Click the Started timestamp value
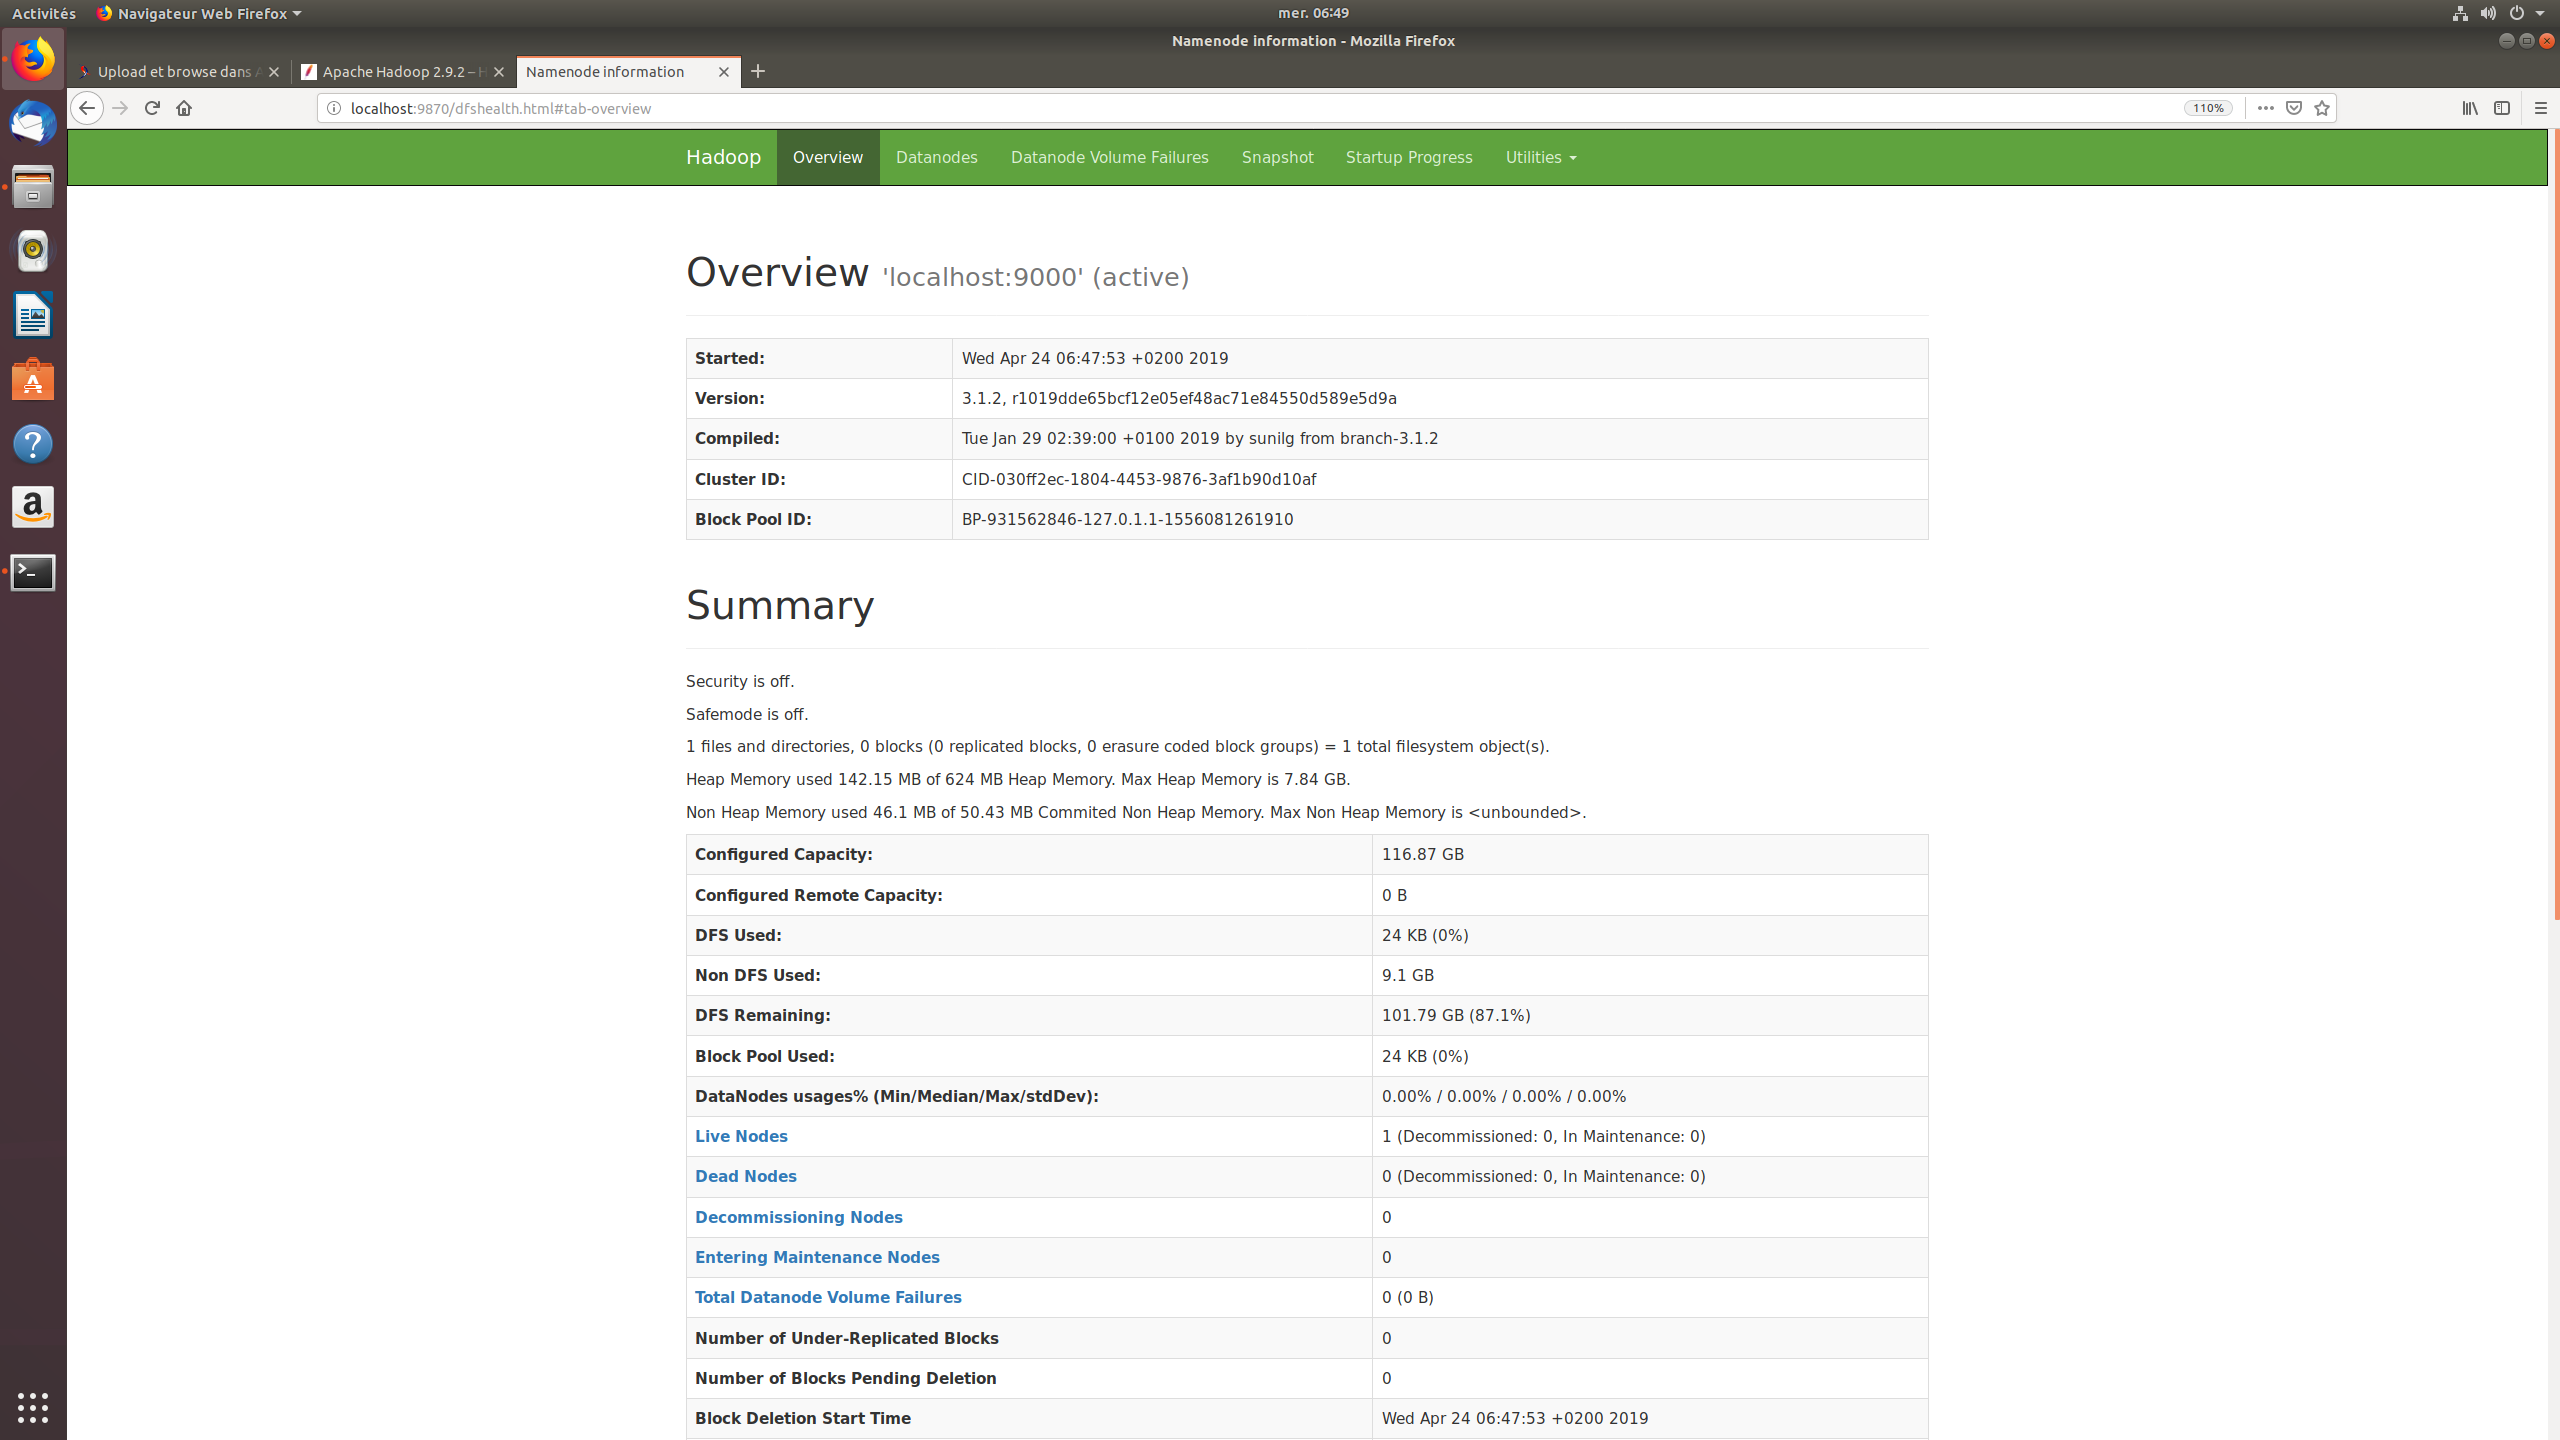Viewport: 2560px width, 1440px height. (x=1095, y=358)
